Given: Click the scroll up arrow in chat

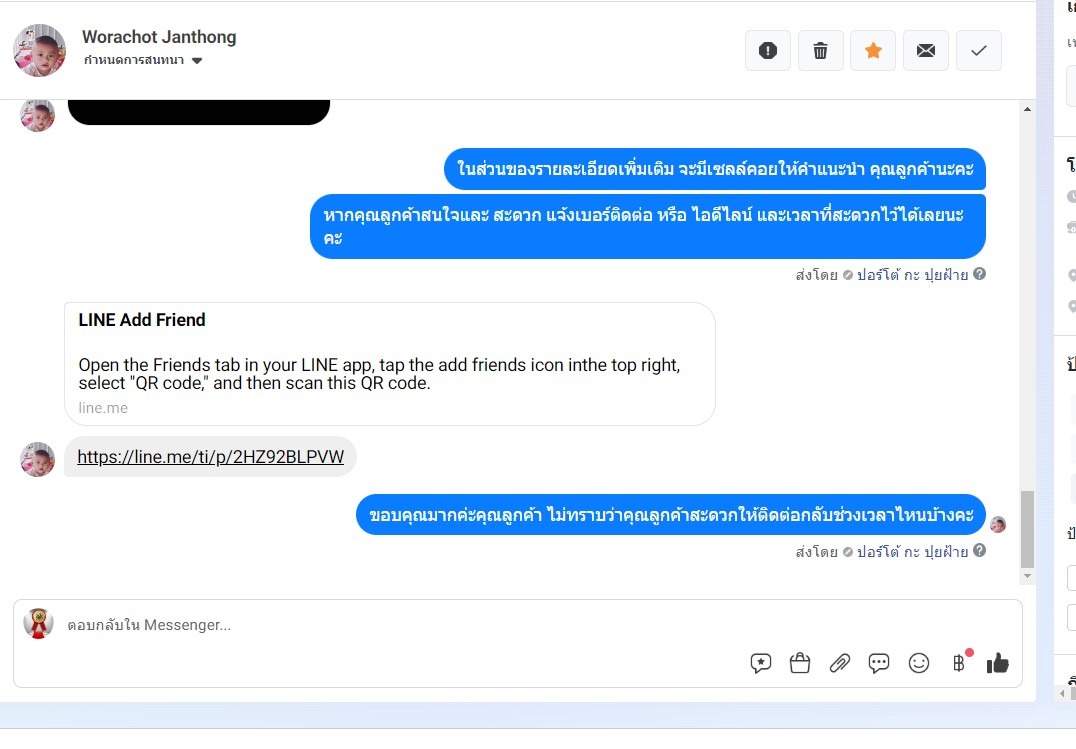Looking at the screenshot, I should pyautogui.click(x=1027, y=109).
